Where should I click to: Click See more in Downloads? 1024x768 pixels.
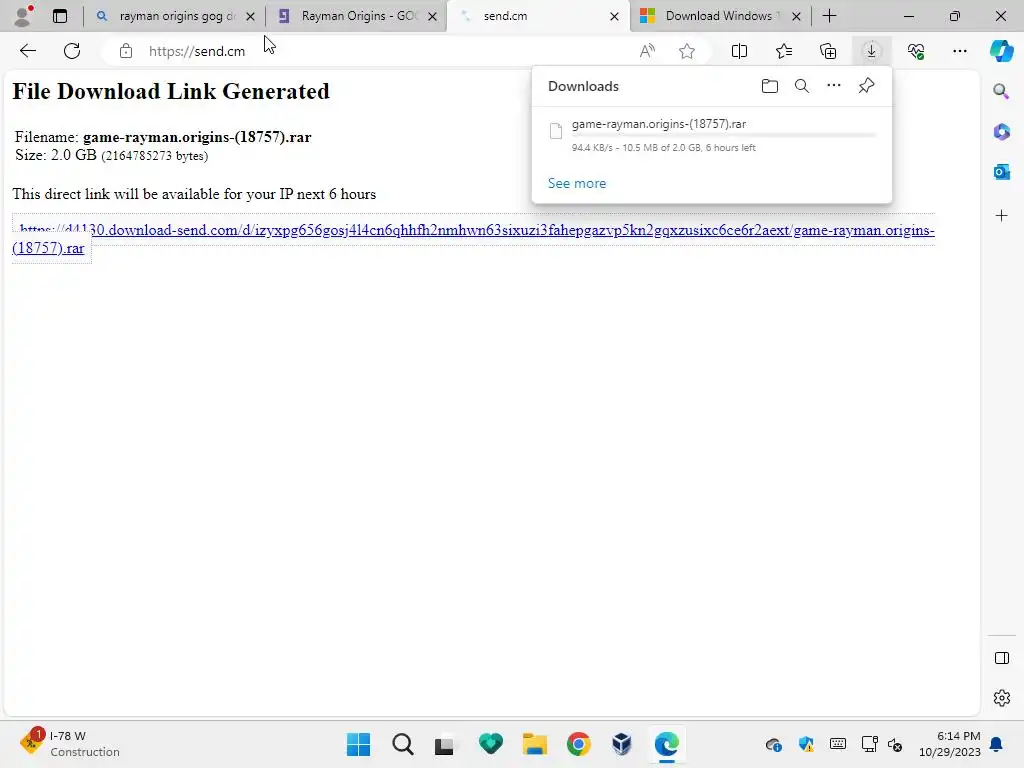(x=577, y=184)
